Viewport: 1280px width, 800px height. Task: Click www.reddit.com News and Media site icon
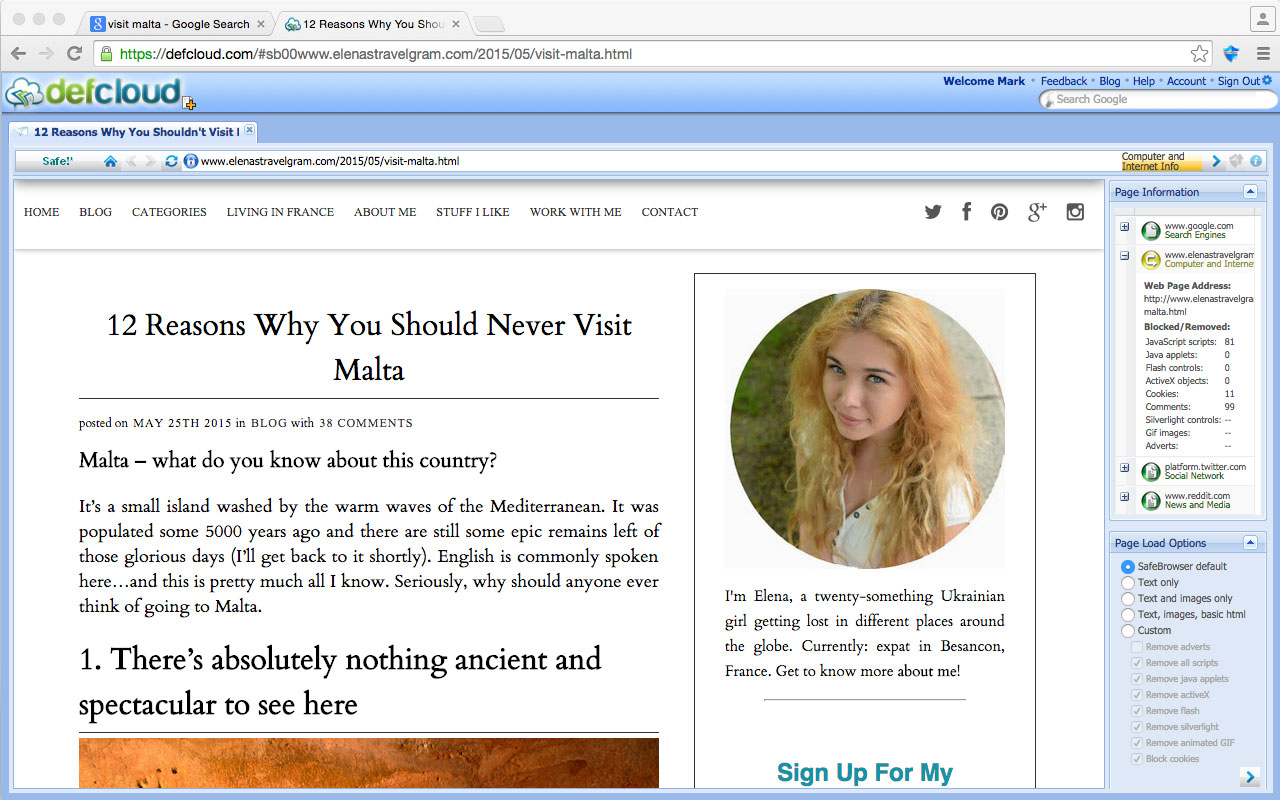click(x=1151, y=500)
